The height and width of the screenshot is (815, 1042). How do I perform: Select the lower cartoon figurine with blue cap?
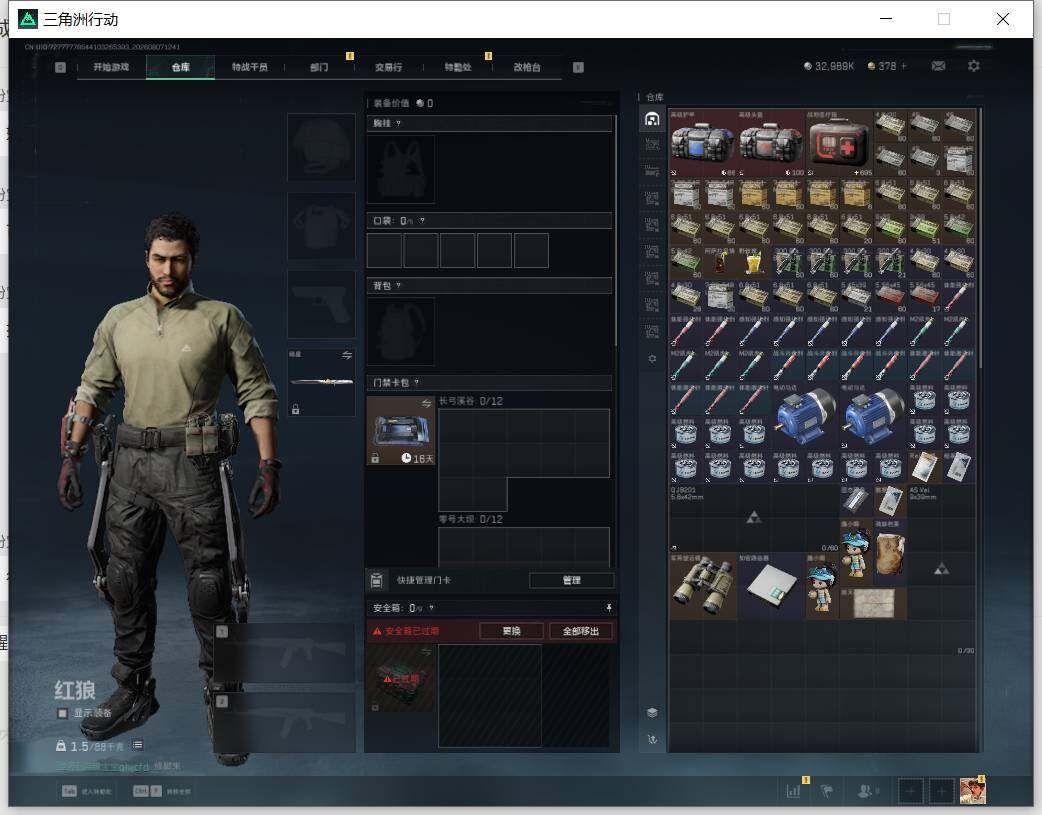tap(822, 586)
